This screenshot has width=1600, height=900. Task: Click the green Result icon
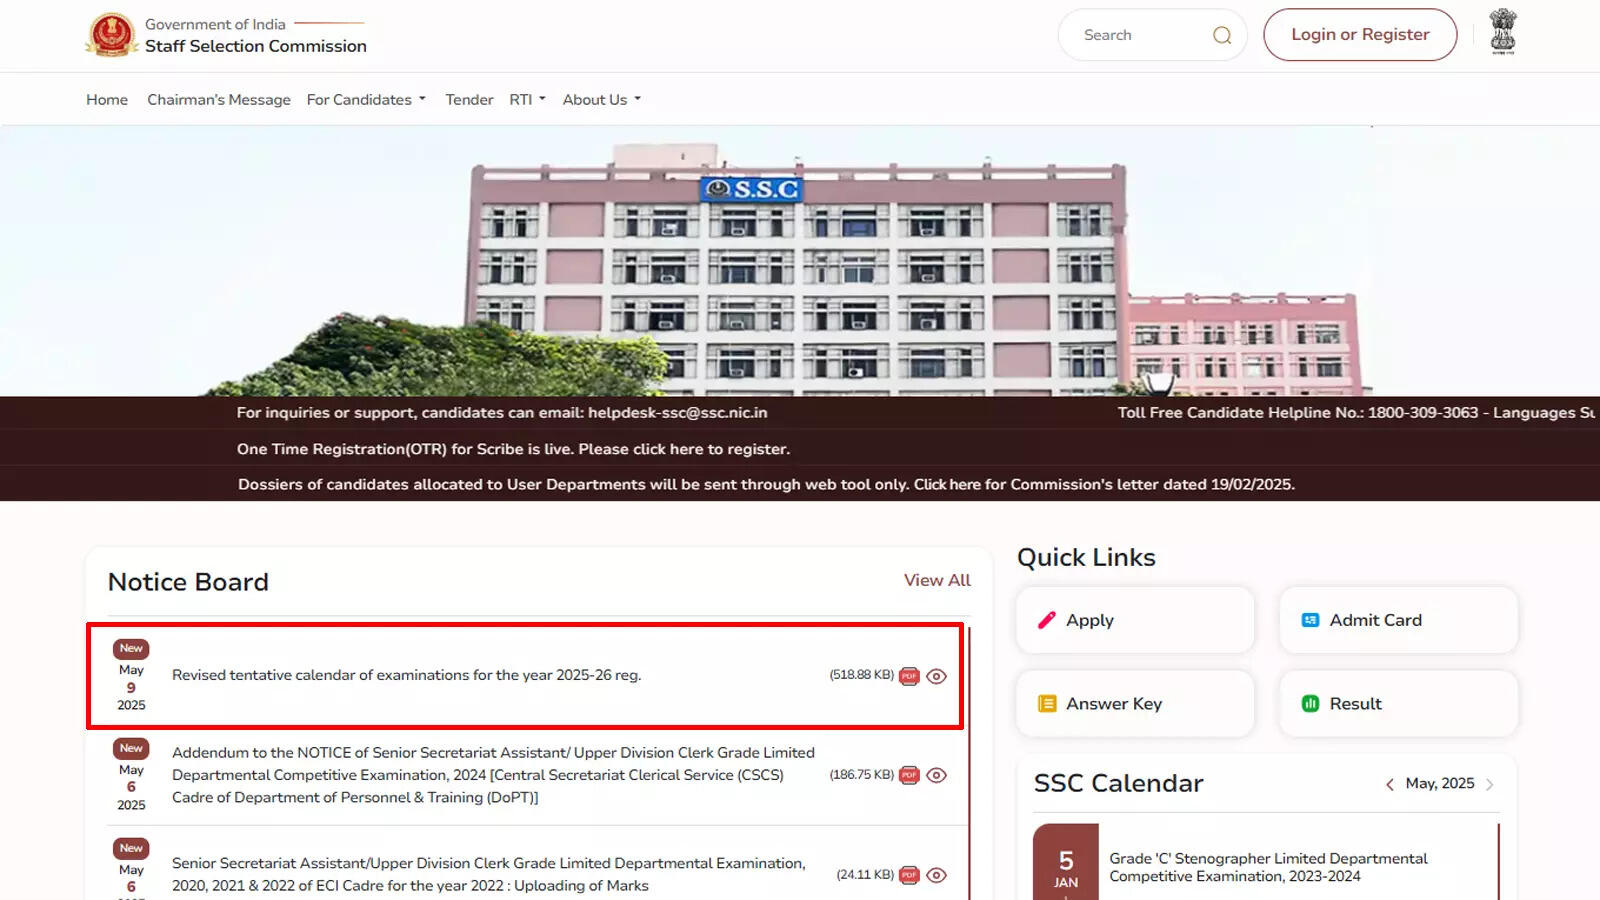[1310, 704]
